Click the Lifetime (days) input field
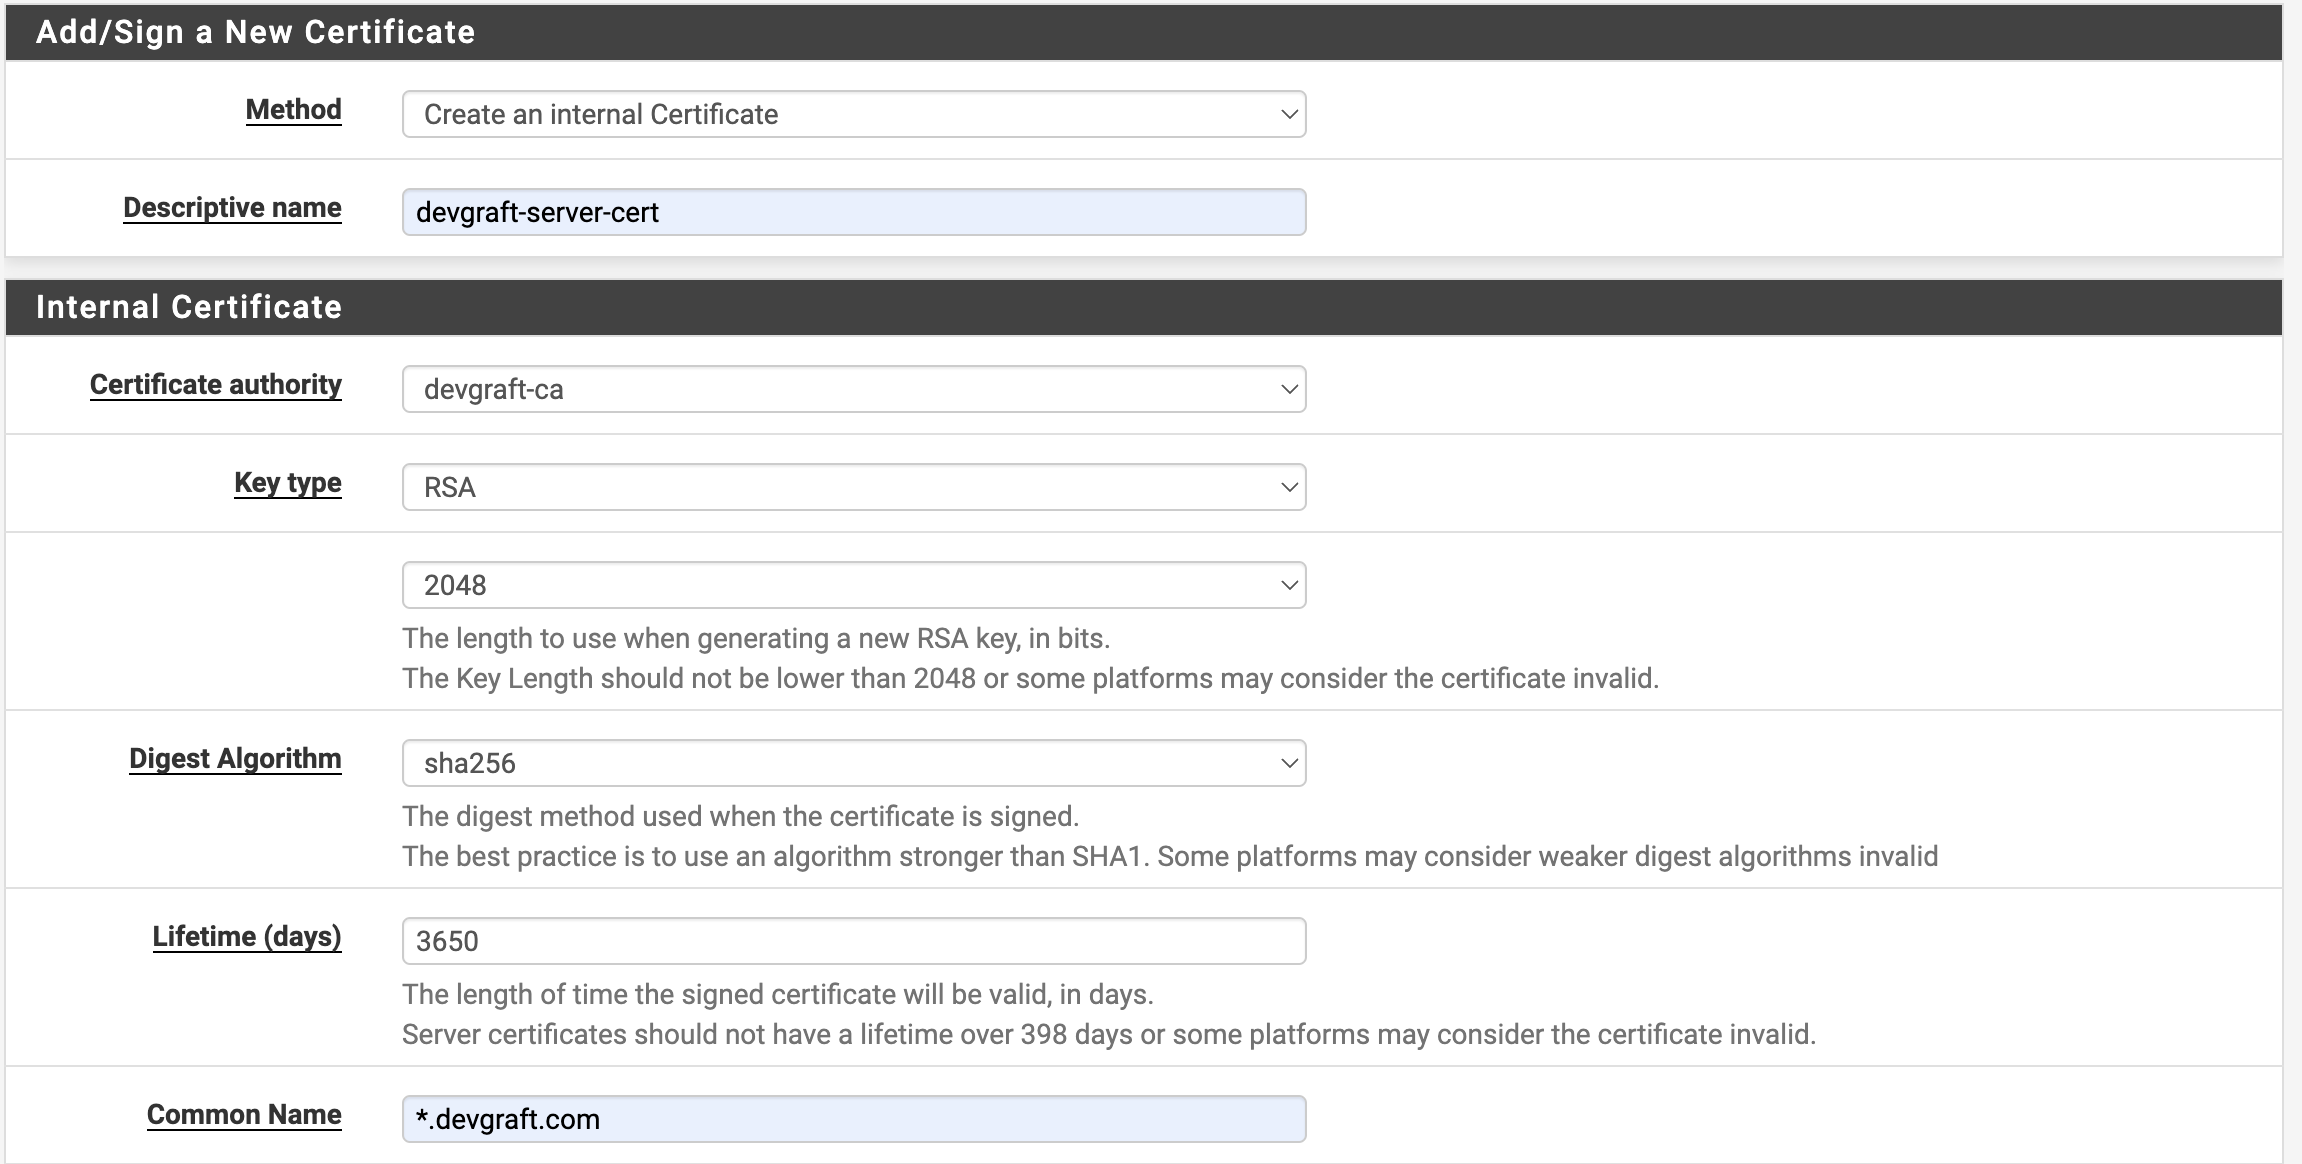This screenshot has width=2302, height=1164. tap(853, 941)
